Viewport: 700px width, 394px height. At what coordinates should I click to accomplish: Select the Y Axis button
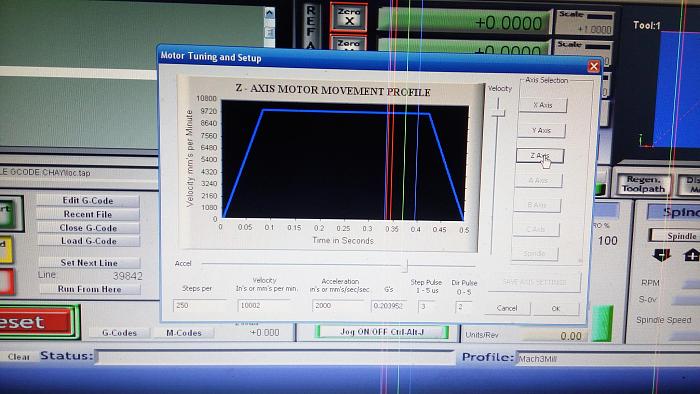coord(542,130)
